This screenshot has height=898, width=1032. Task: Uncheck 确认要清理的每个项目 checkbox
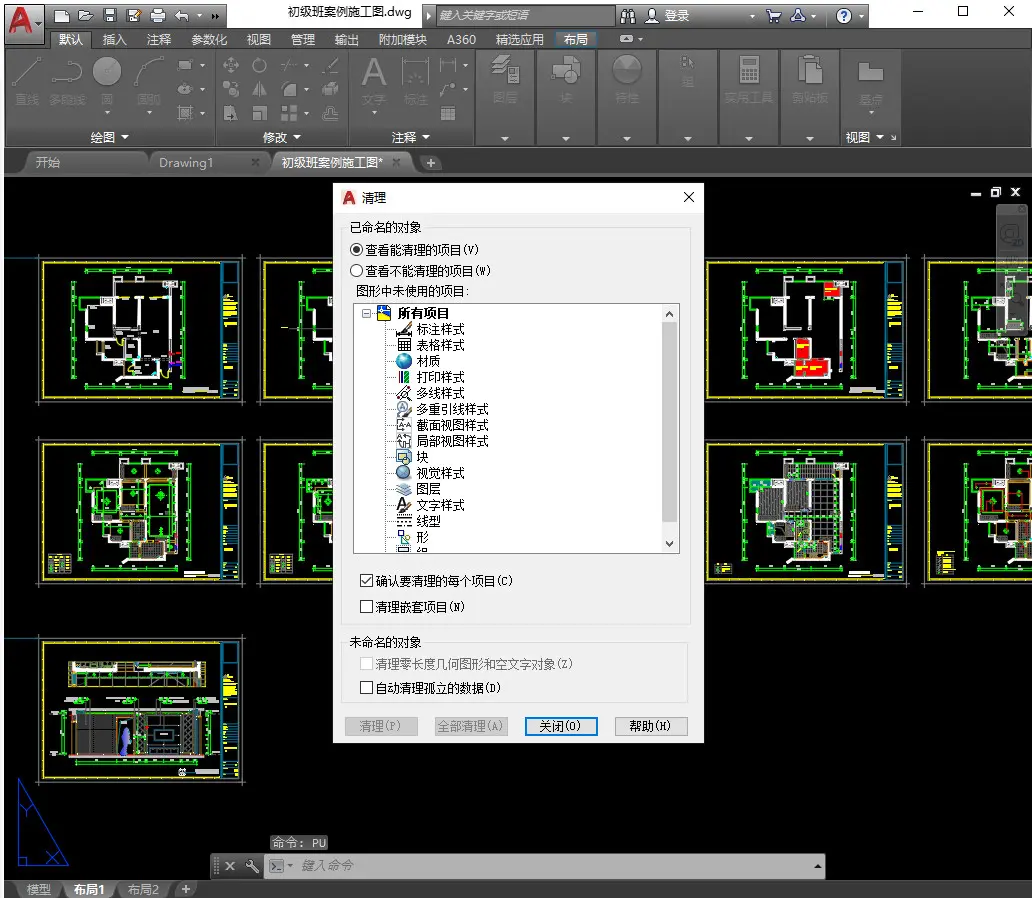click(x=367, y=581)
